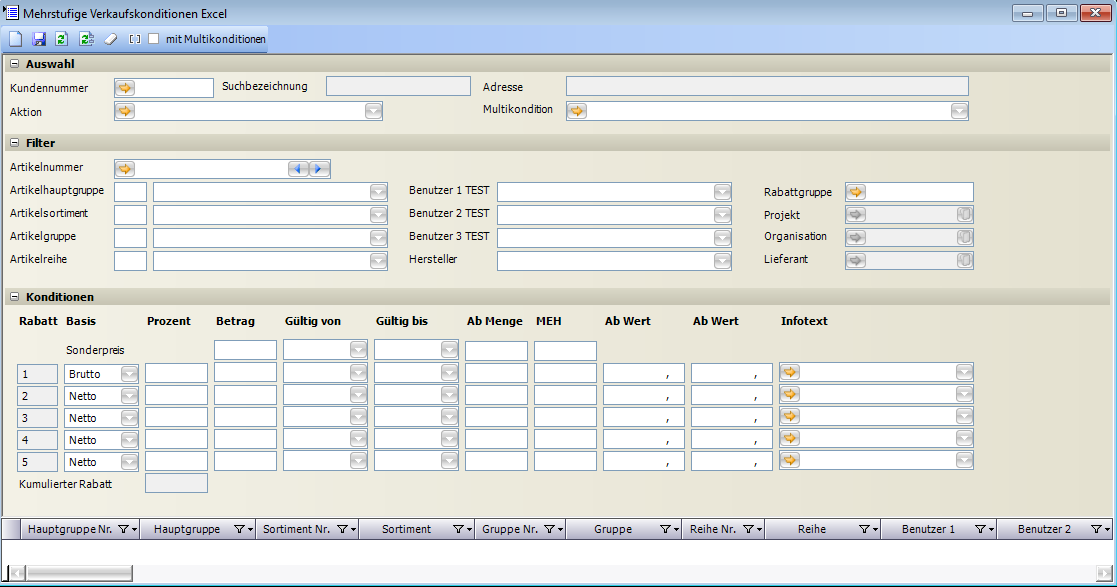Click the brackets icon in toolbar
This screenshot has width=1117, height=587.
coord(135,39)
